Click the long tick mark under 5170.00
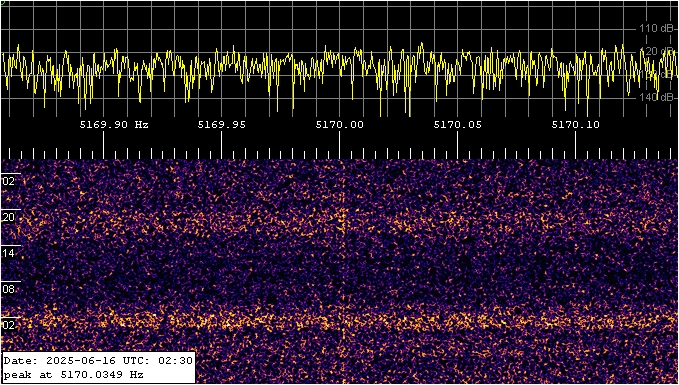 [340, 145]
